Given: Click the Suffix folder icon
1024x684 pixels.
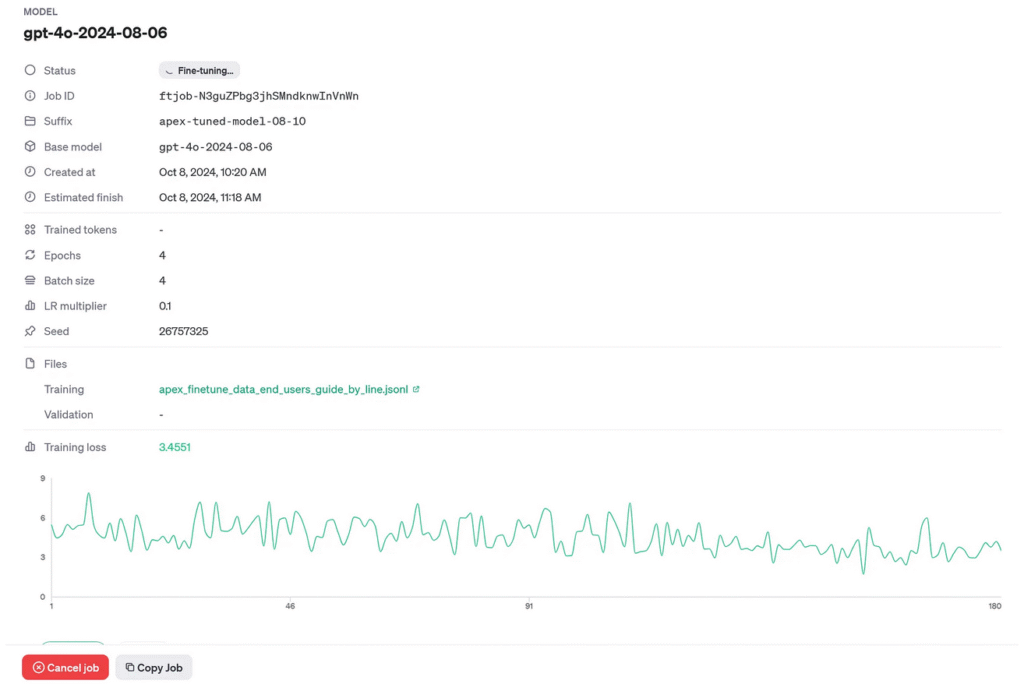Looking at the screenshot, I should (30, 121).
